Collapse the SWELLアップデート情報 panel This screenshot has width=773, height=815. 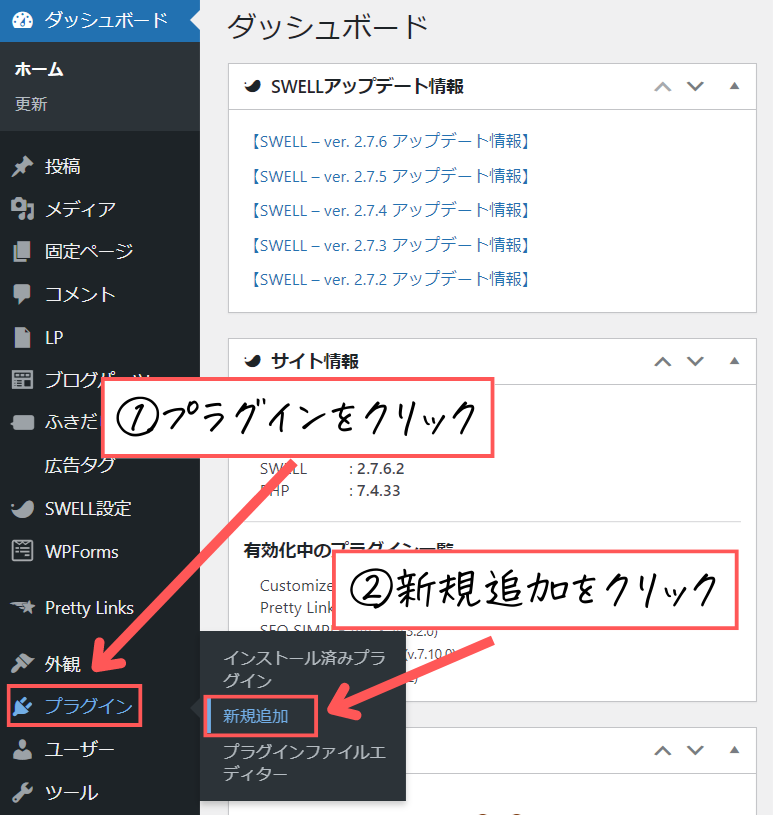(x=734, y=86)
